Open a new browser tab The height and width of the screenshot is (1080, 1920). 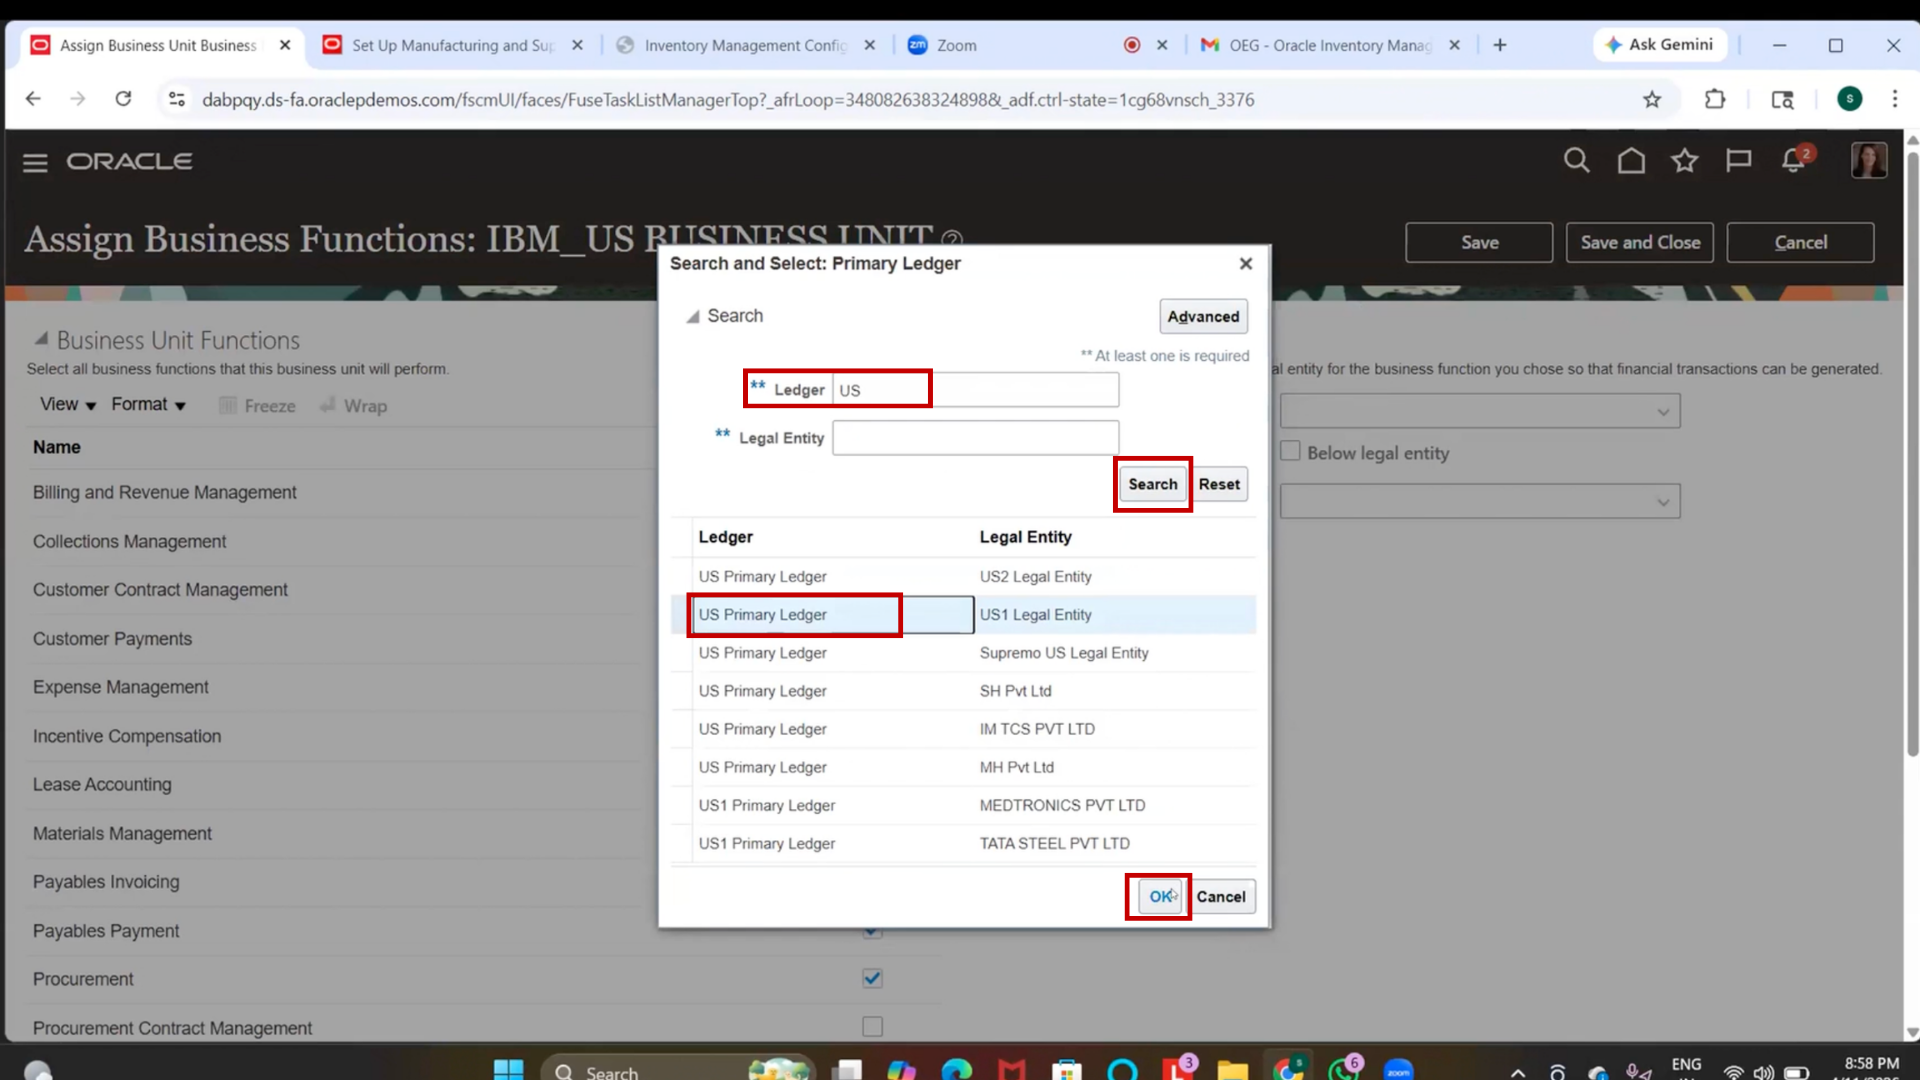click(1499, 45)
